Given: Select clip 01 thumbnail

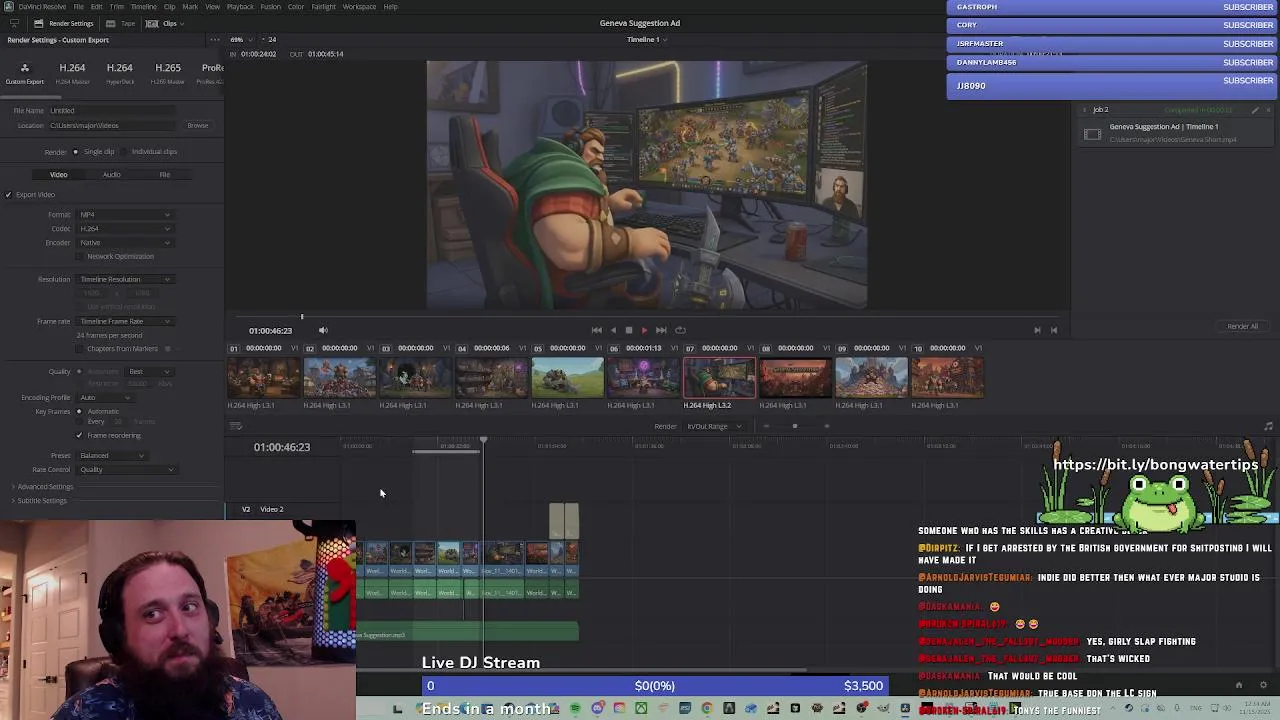Looking at the screenshot, I should click(264, 378).
